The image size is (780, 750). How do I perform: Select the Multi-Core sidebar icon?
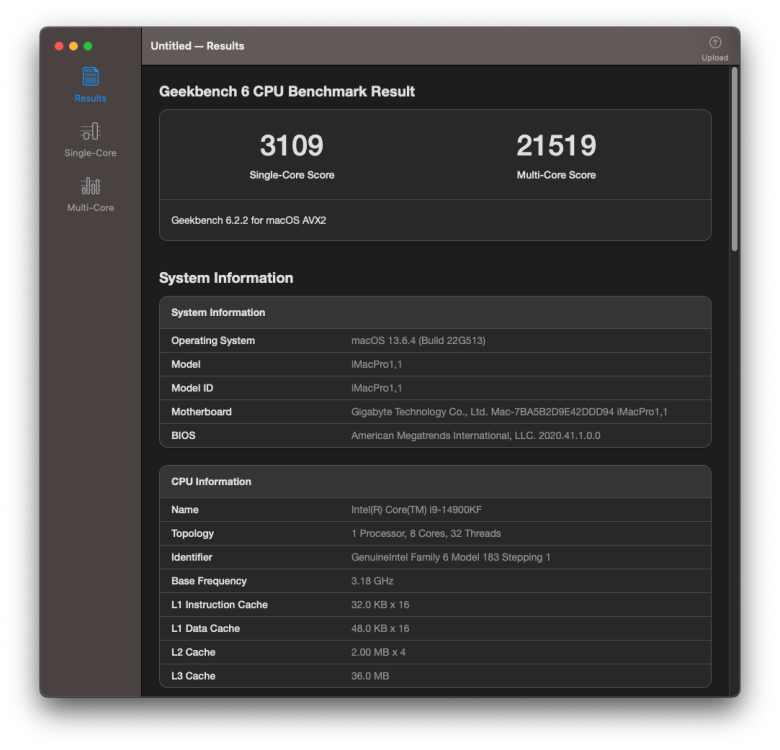click(x=91, y=186)
